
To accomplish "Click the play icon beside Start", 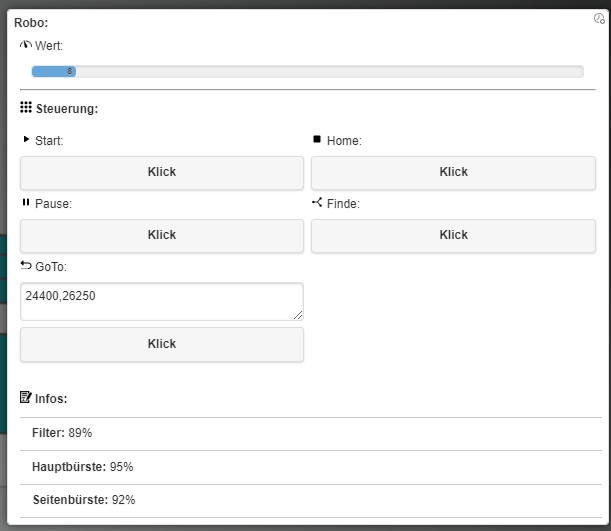I will [26, 140].
